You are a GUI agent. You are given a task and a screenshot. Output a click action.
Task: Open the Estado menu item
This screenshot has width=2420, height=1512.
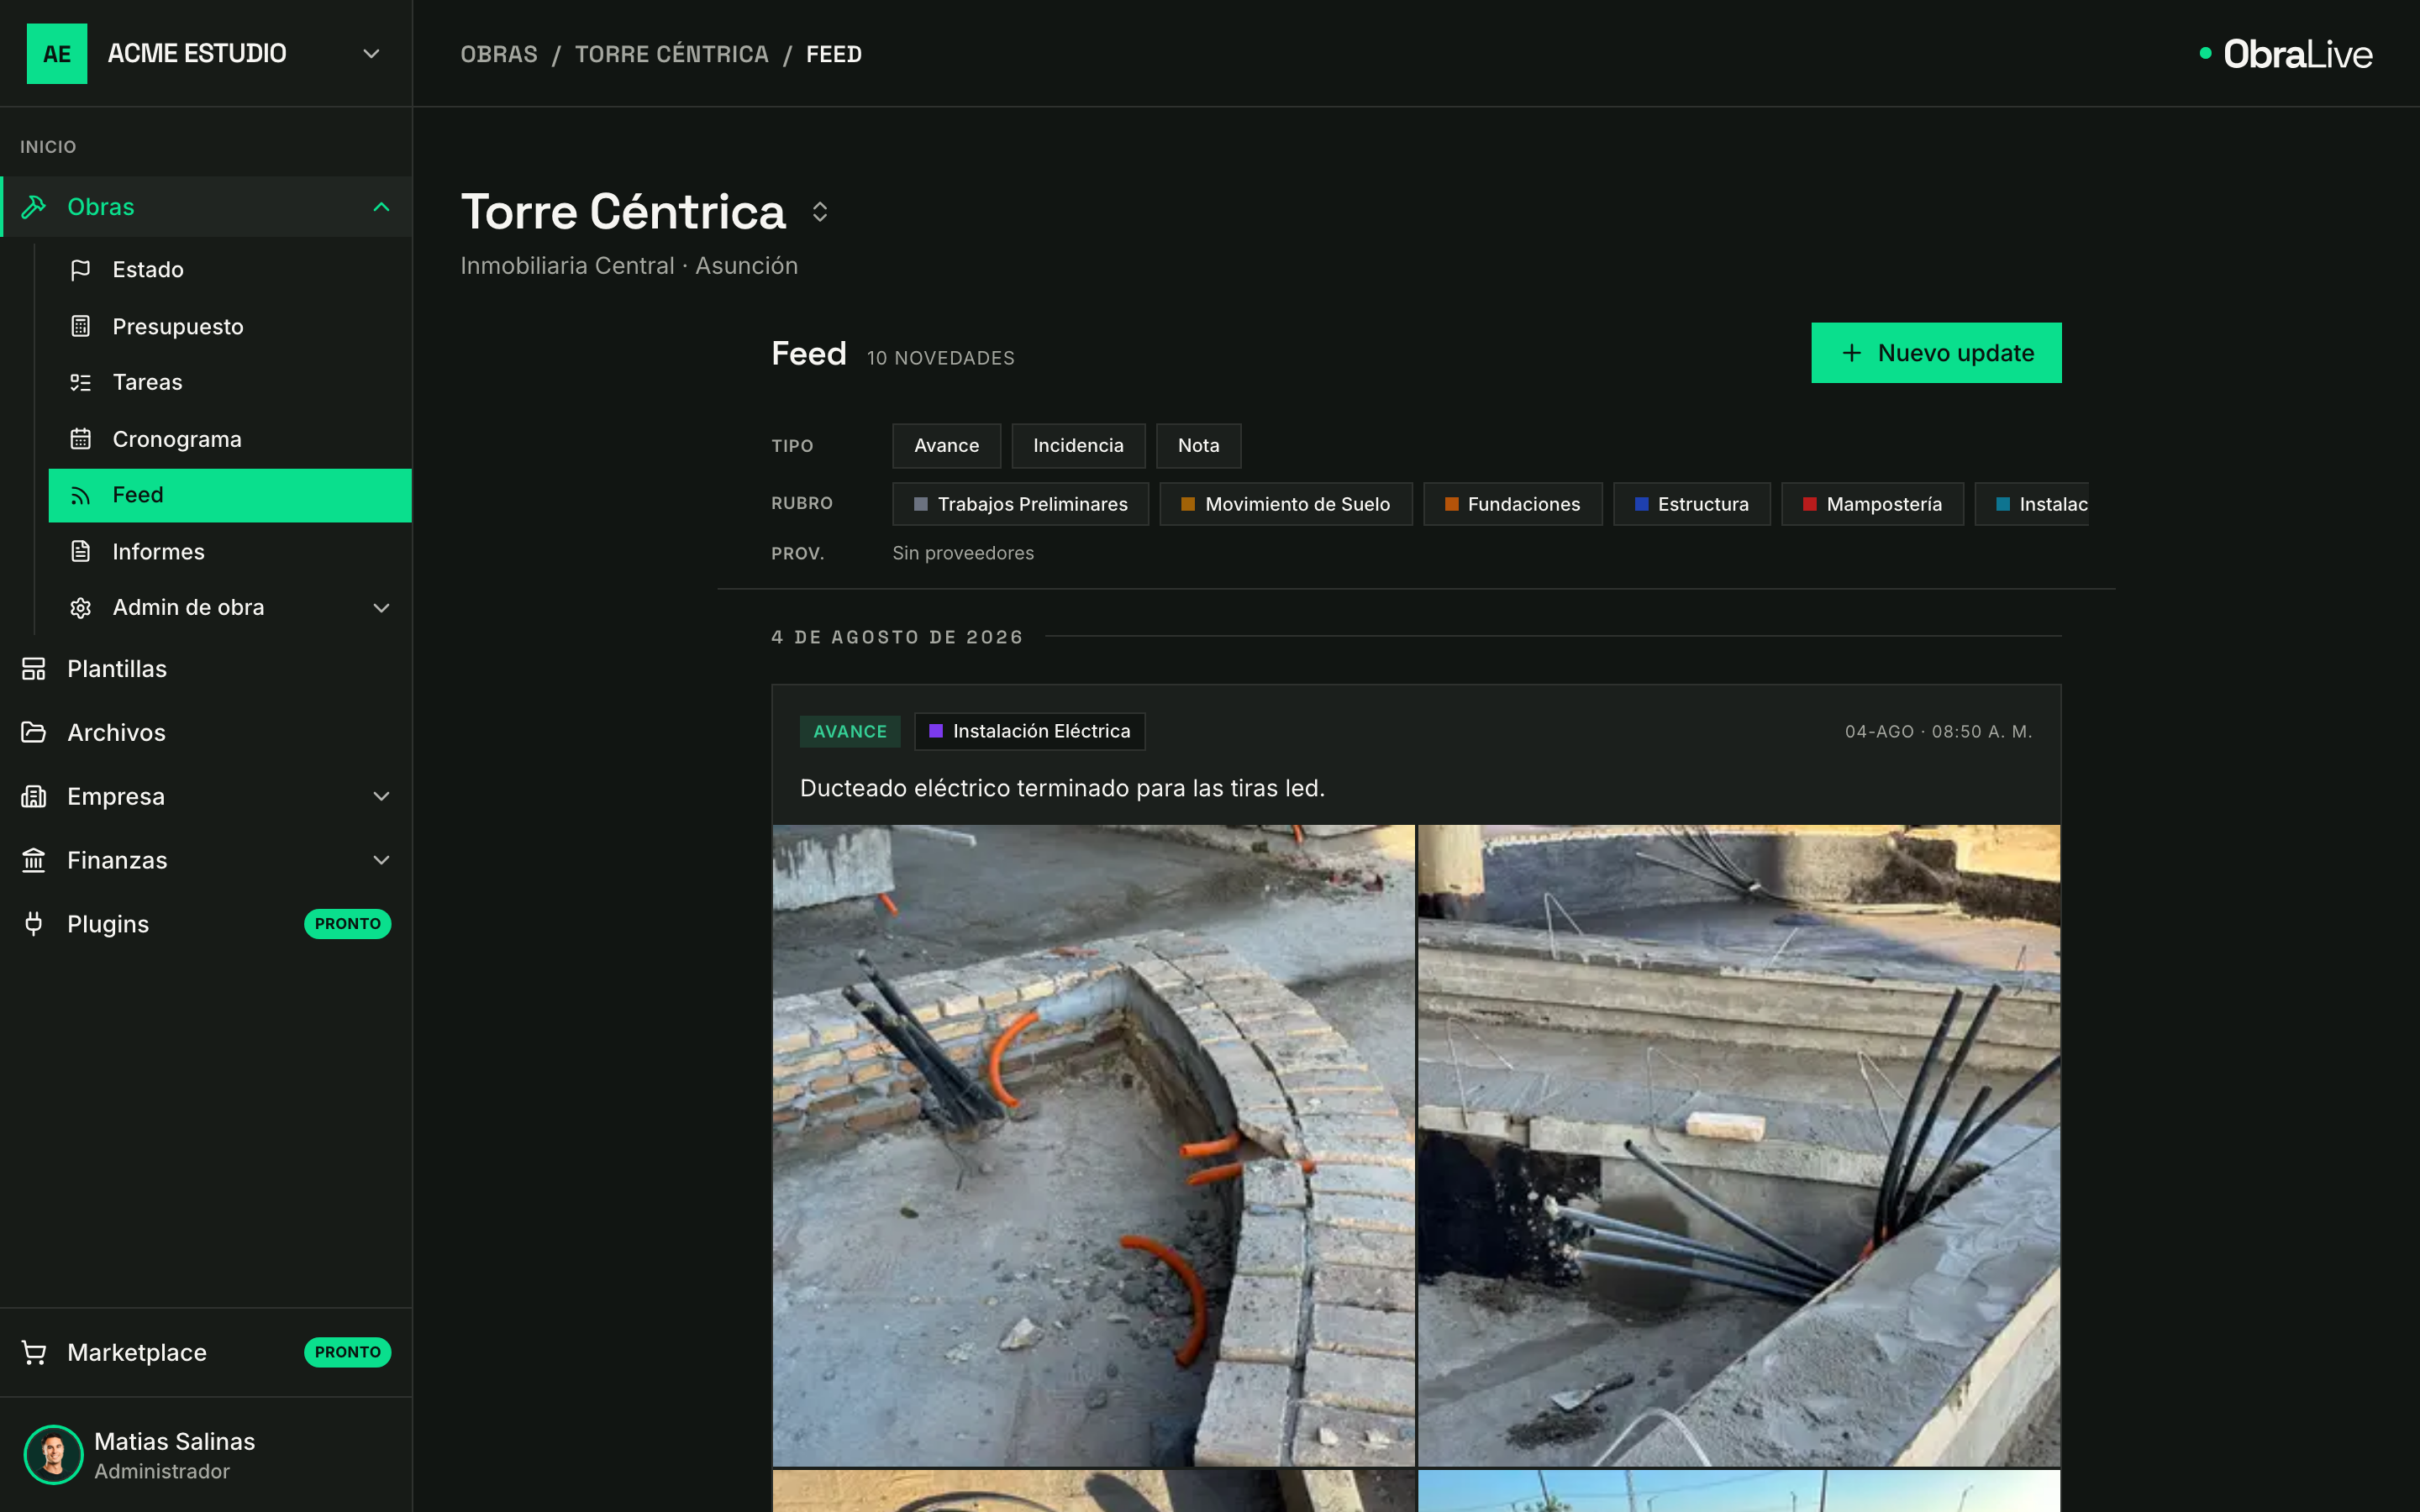(x=230, y=270)
